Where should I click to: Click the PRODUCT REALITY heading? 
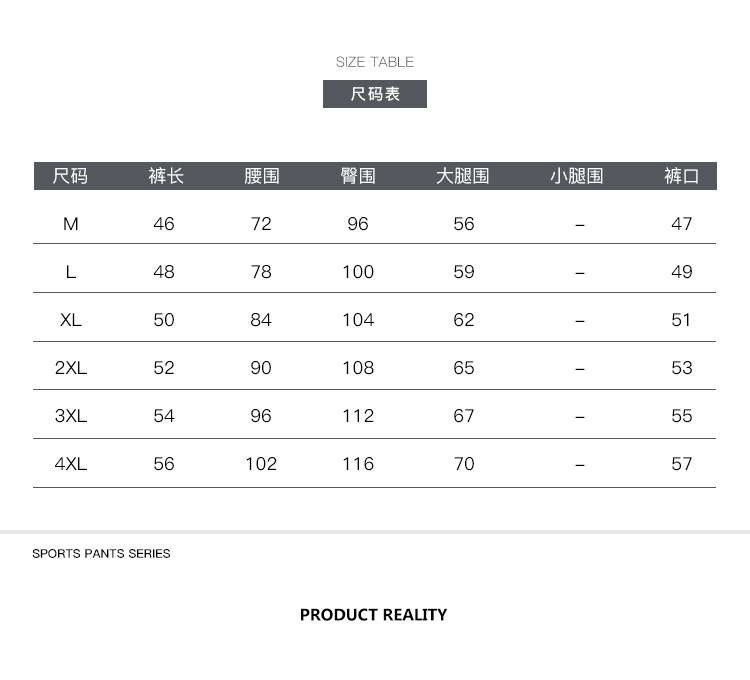(x=373, y=614)
